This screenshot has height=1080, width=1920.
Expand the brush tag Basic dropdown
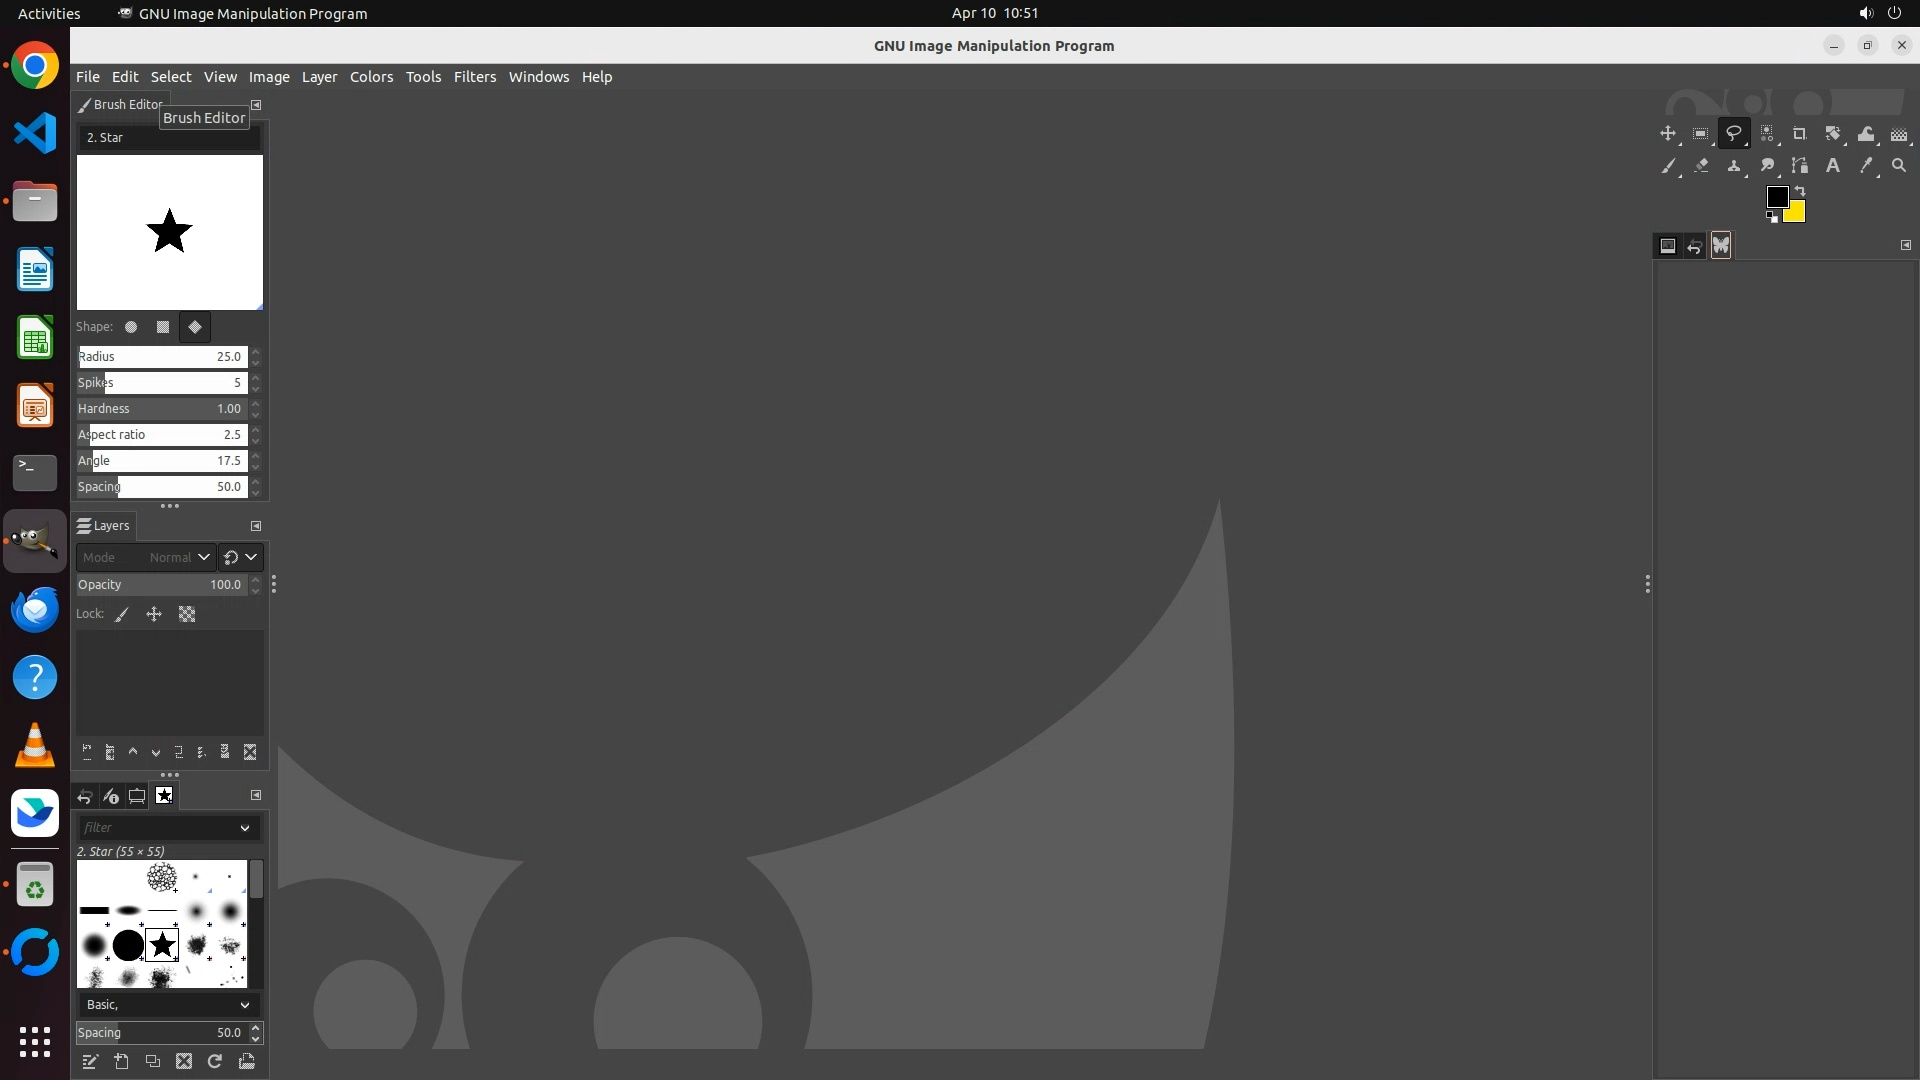pyautogui.click(x=244, y=1005)
